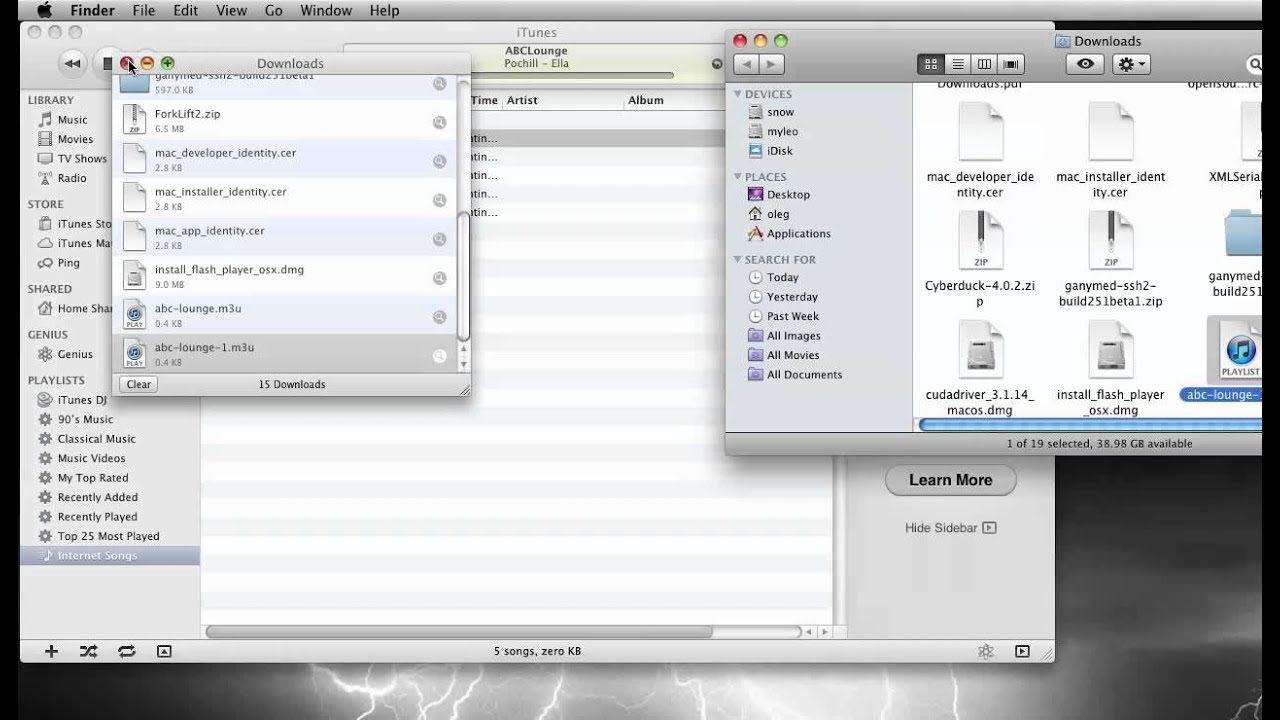Reveal ForkLift2.zip in Finder magnifier
This screenshot has height=720, width=1280.
coord(439,122)
